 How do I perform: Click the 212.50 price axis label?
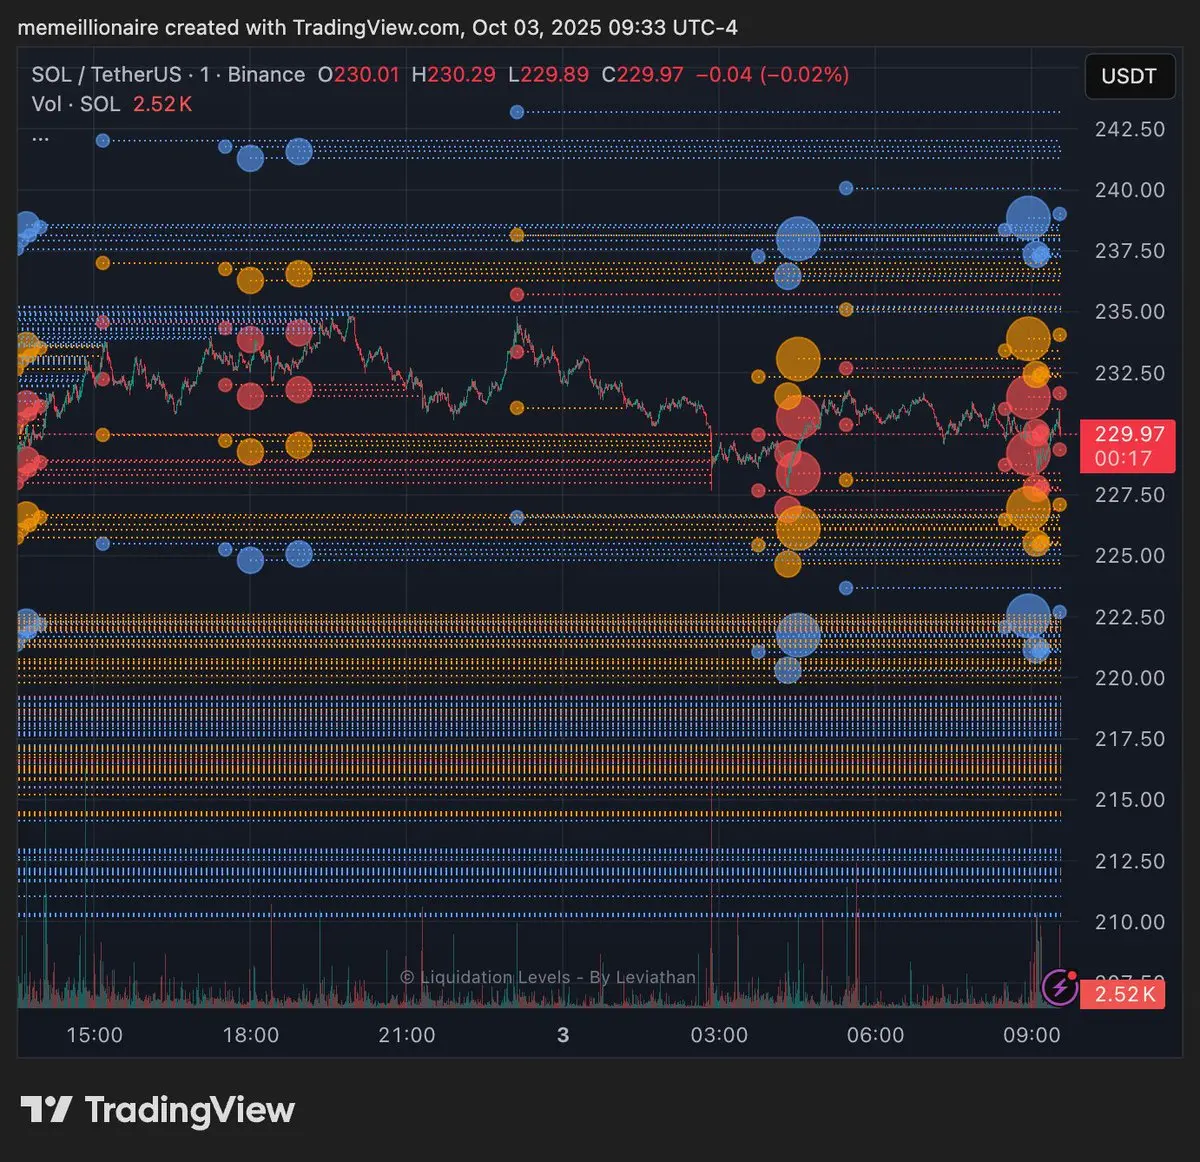click(1130, 861)
